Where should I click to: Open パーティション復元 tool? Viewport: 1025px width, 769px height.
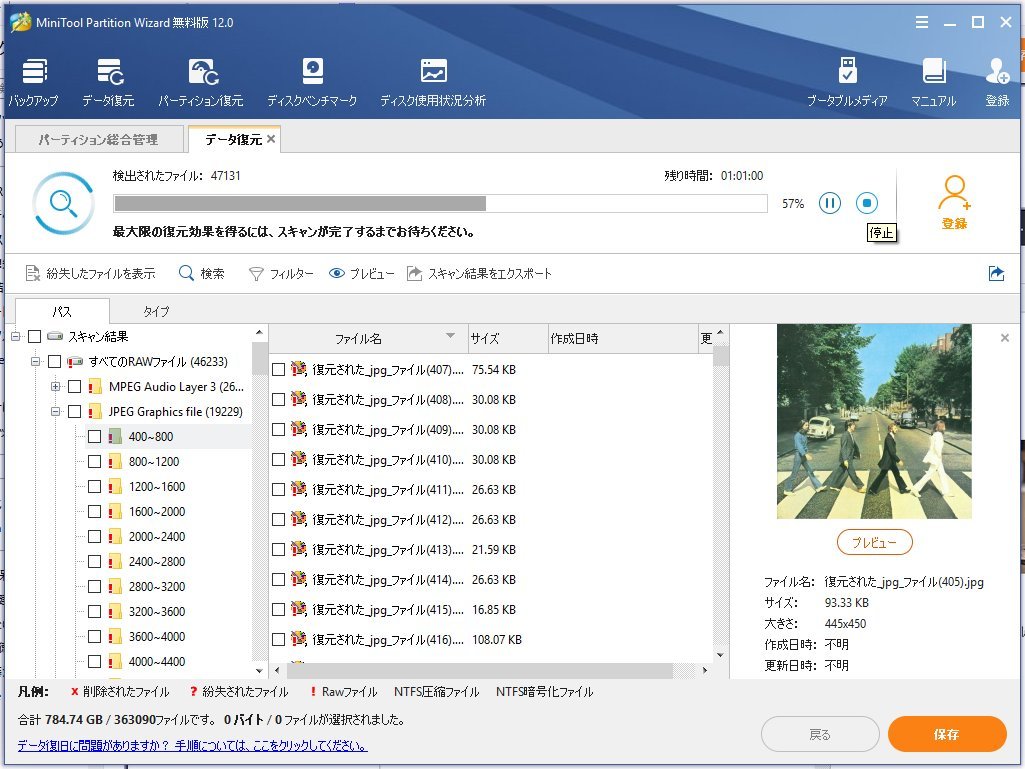[201, 82]
